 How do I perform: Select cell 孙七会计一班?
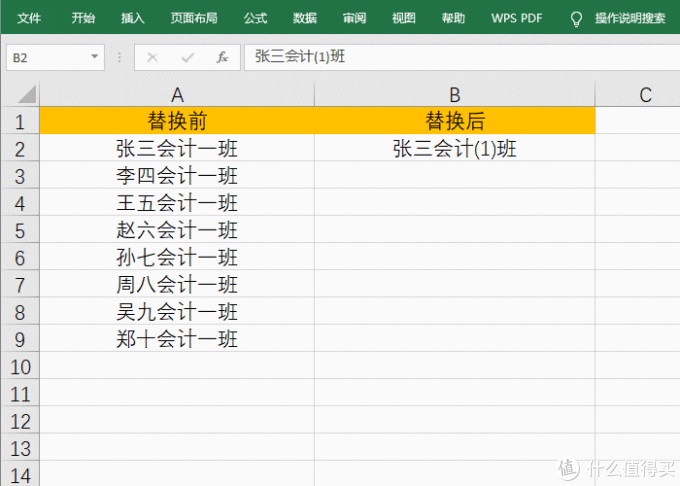(177, 258)
